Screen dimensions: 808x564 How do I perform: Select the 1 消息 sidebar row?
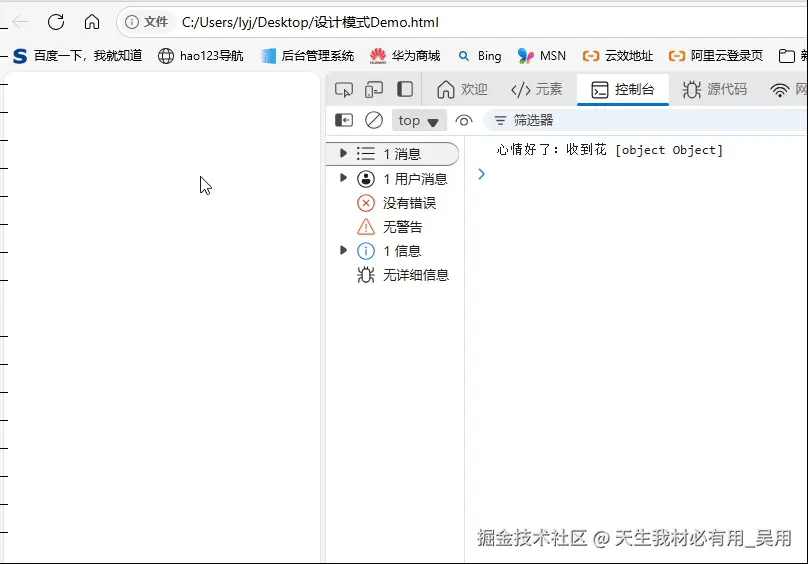393,154
